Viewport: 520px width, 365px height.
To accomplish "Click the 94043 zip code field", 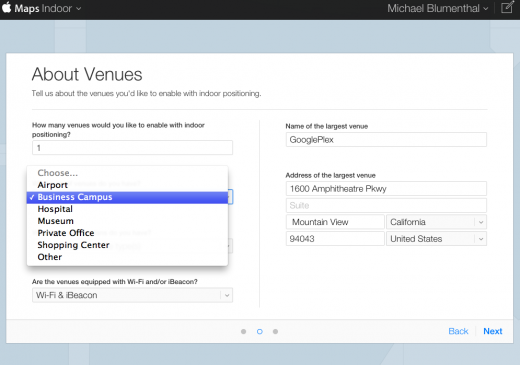I will 335,239.
